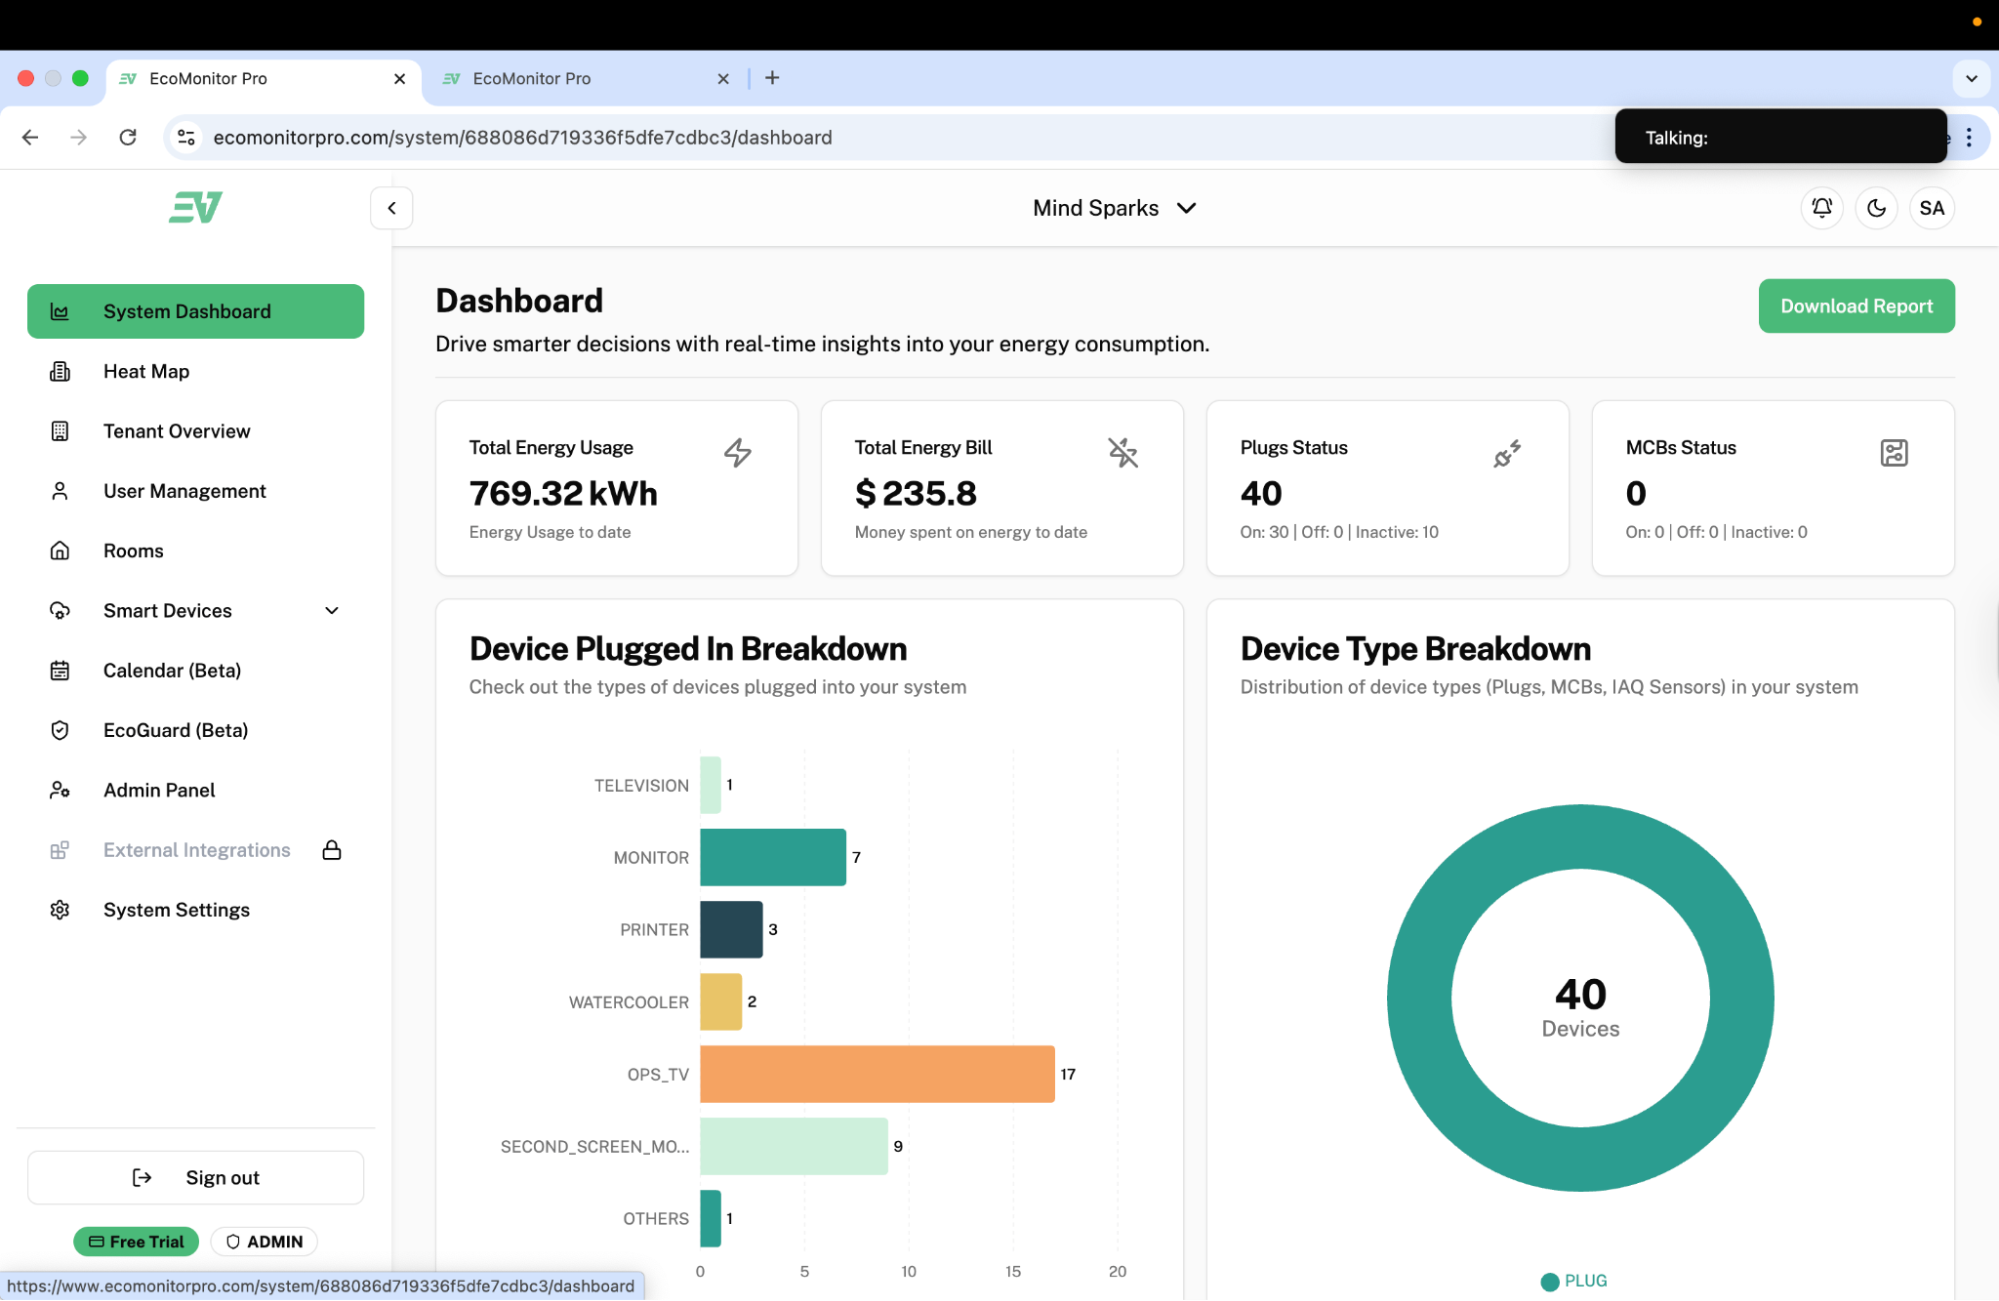Toggle the PLUG legend entry
Viewport: 1999px width, 1301px height.
1574,1281
